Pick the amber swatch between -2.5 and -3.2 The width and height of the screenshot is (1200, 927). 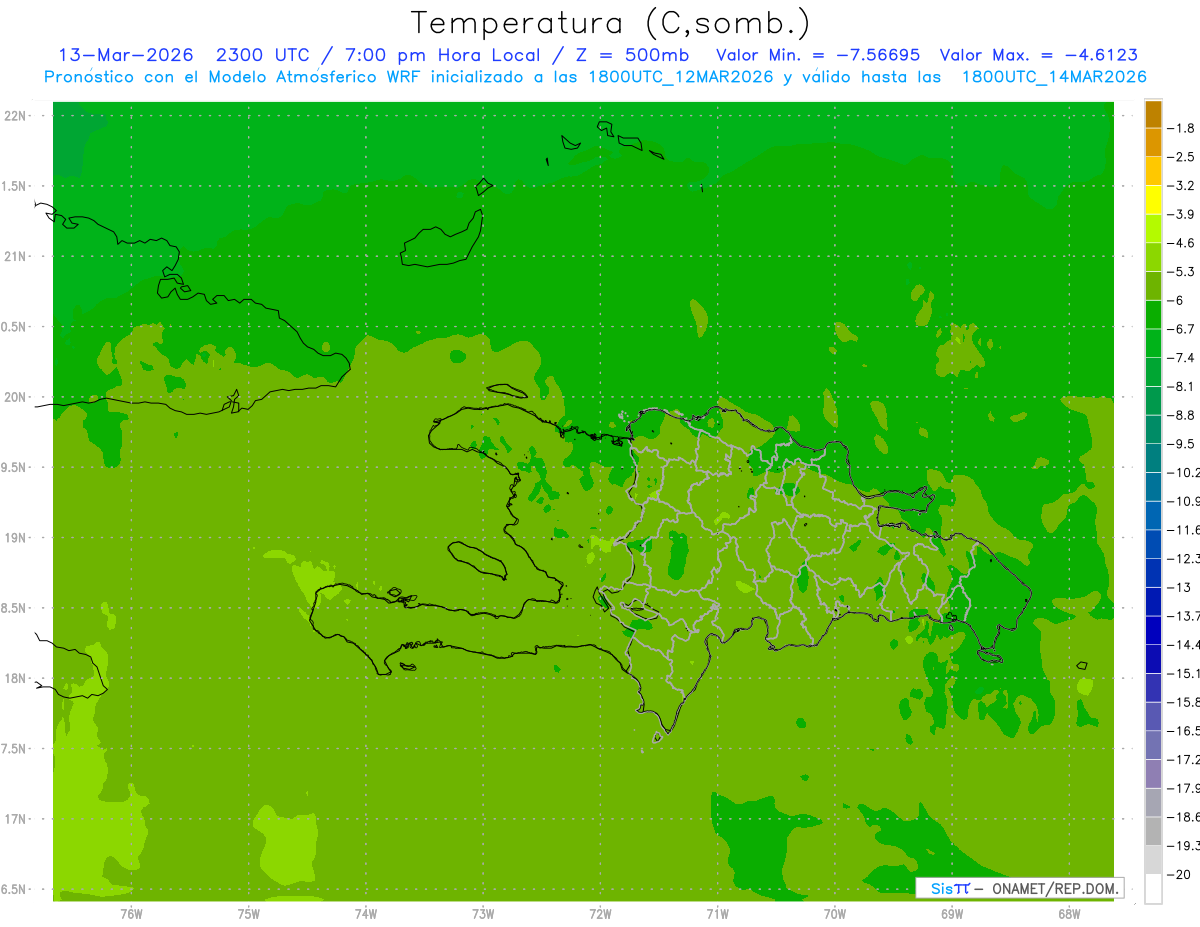coord(1154,171)
